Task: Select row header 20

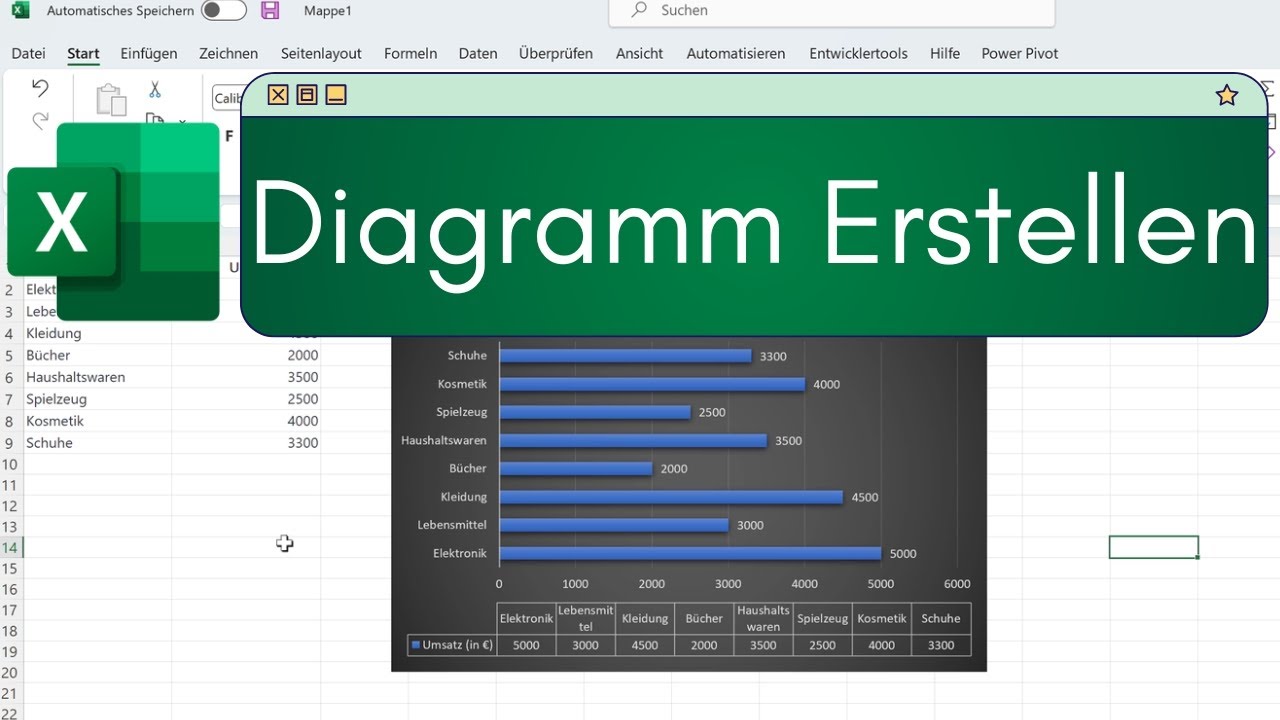Action: (x=11, y=673)
